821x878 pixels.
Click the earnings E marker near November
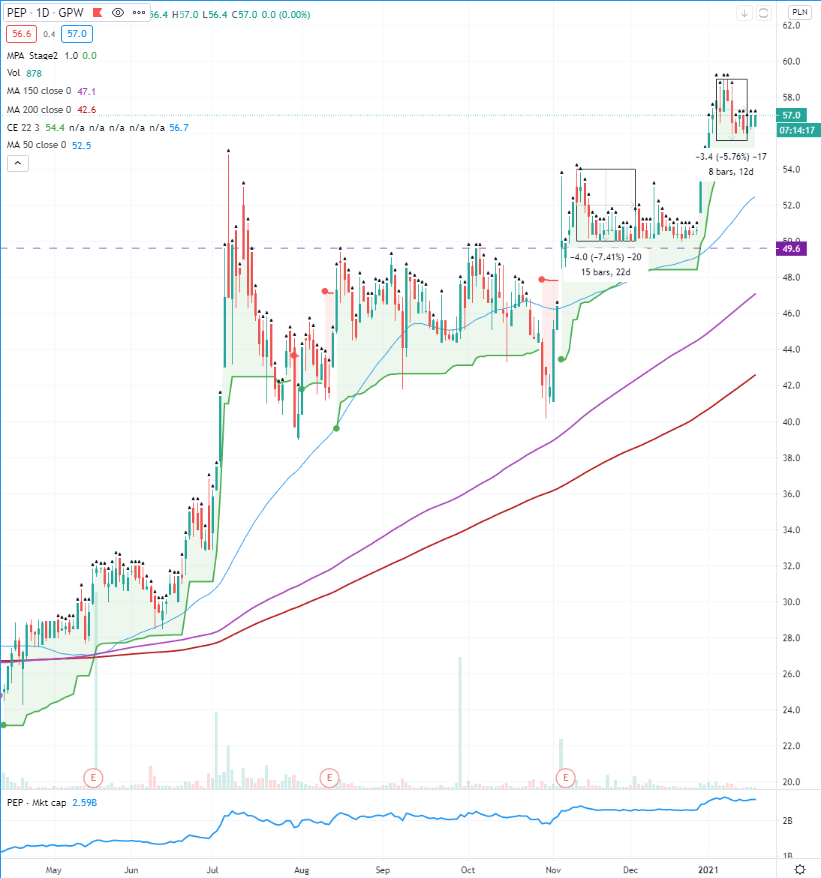point(567,776)
